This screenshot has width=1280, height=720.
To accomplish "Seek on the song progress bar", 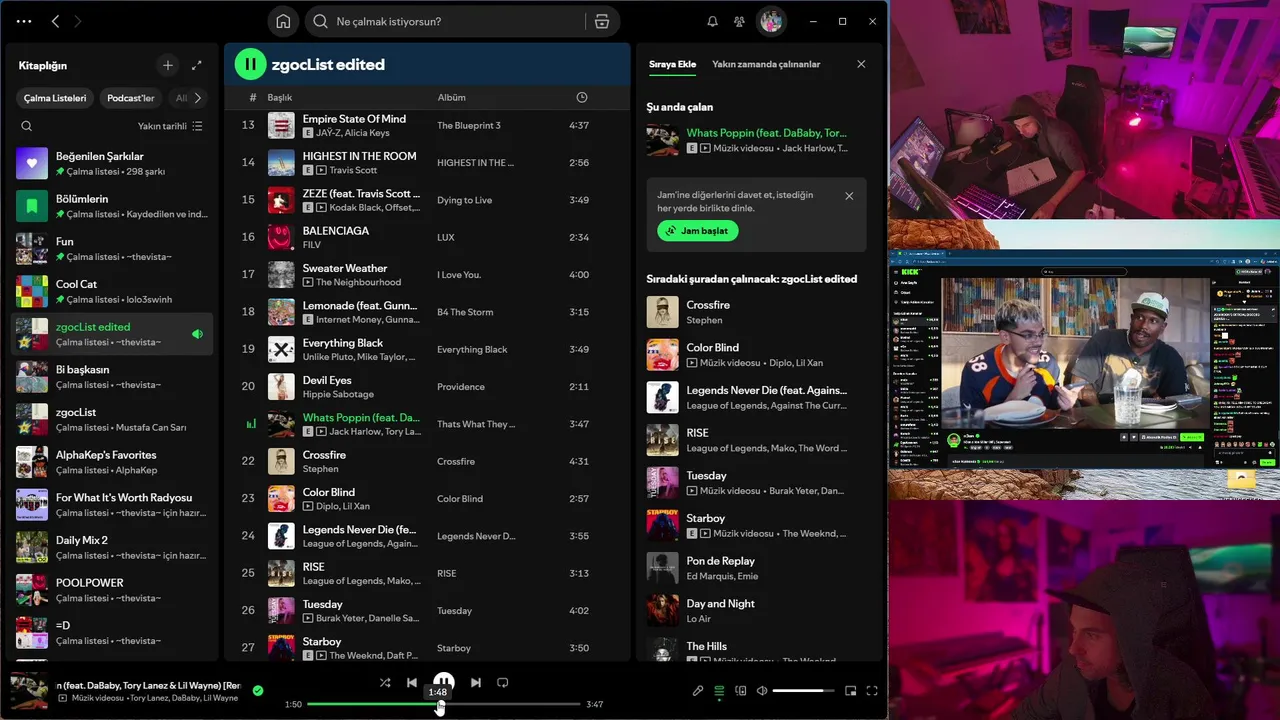I will [444, 704].
